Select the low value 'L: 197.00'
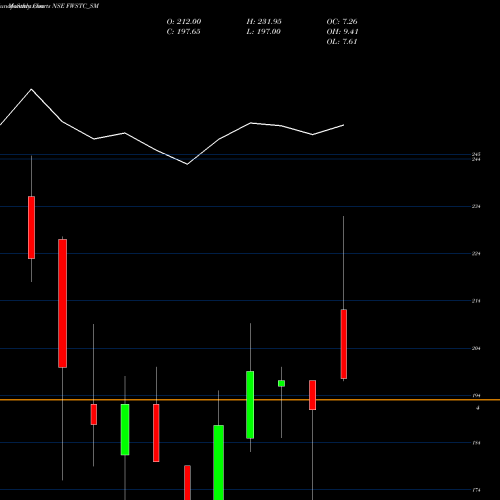 pyautogui.click(x=263, y=32)
